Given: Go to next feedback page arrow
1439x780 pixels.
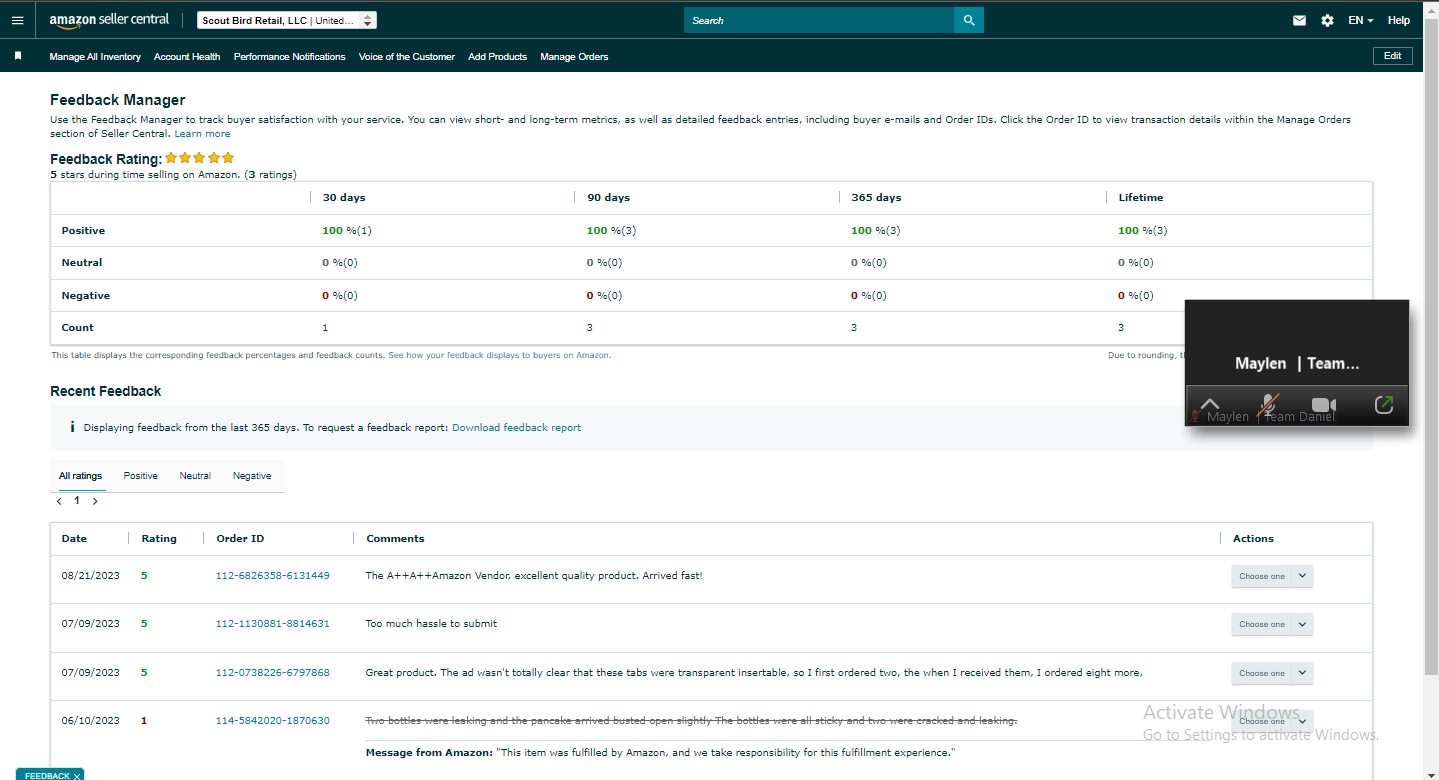Looking at the screenshot, I should coord(95,501).
